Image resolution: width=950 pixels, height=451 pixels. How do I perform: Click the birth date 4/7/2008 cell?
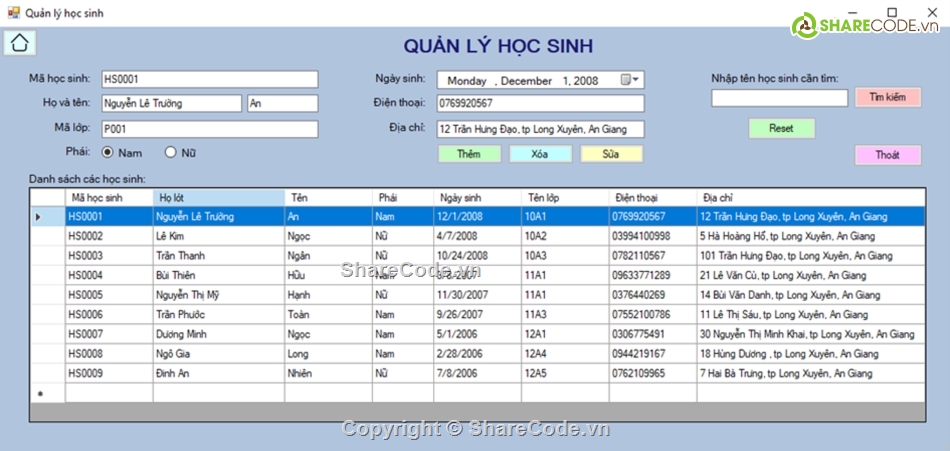477,236
